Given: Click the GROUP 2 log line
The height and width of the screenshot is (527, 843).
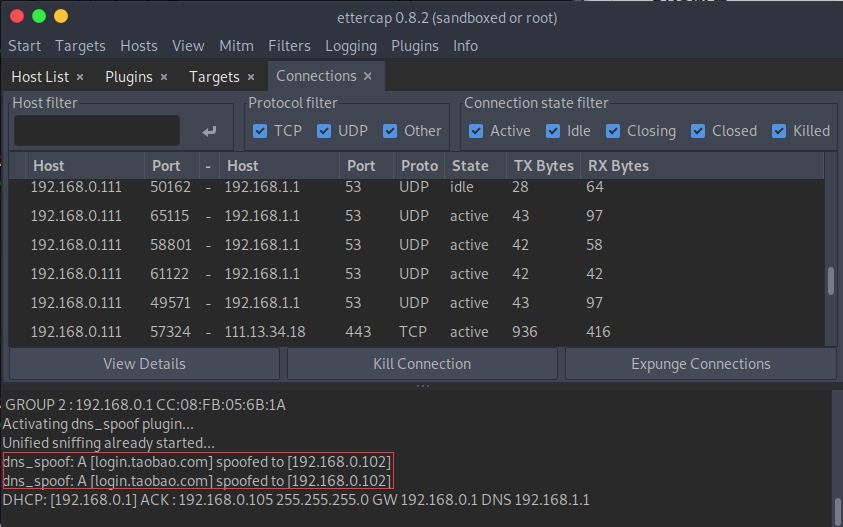Looking at the screenshot, I should point(145,405).
